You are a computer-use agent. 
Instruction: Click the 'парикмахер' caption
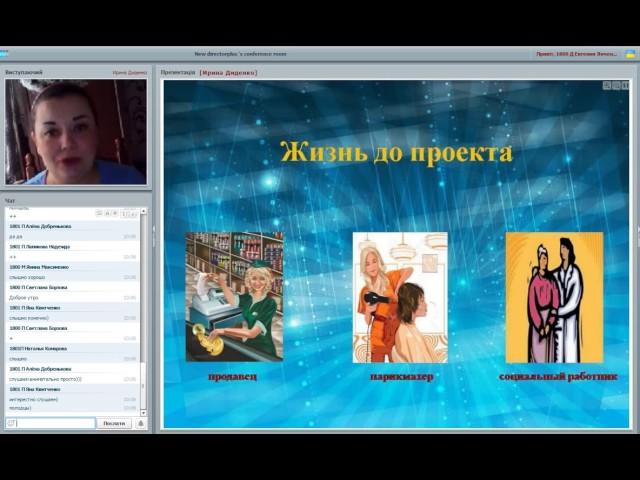click(x=402, y=376)
